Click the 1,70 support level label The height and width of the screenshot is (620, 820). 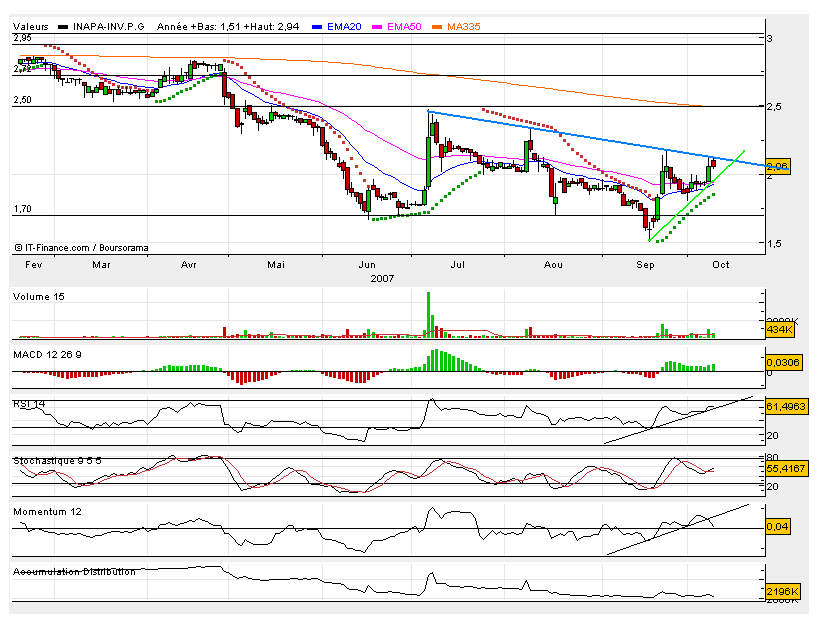click(x=22, y=209)
